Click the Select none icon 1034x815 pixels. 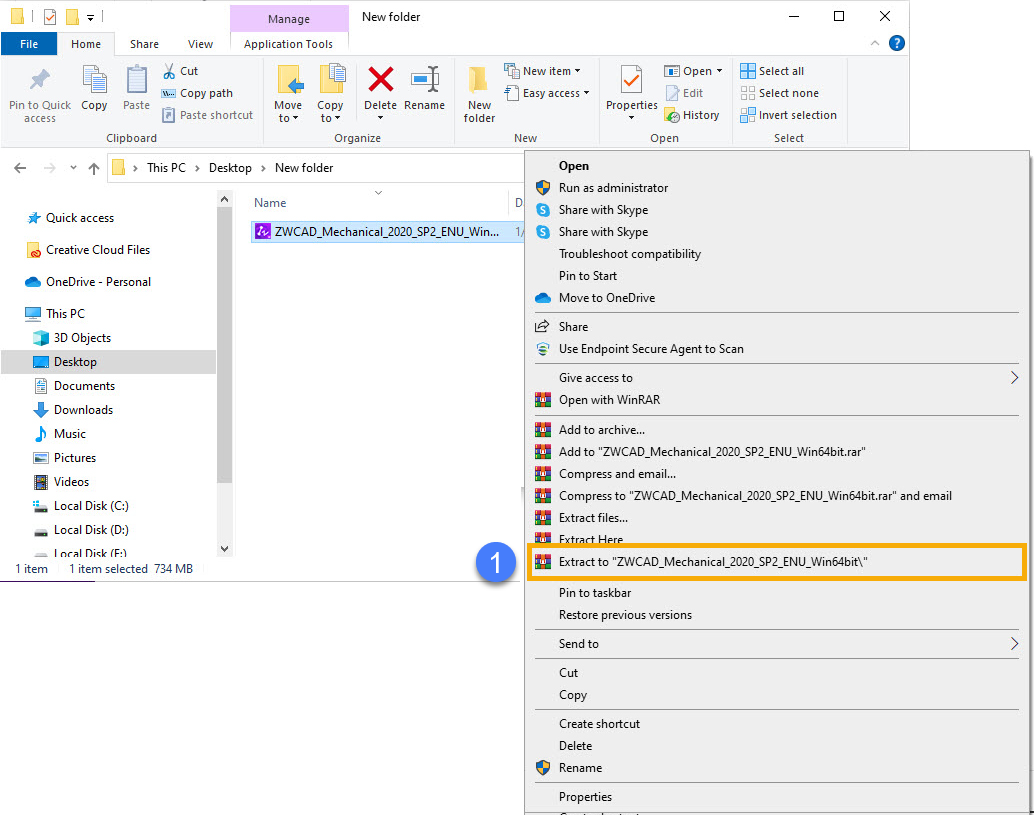pos(748,94)
